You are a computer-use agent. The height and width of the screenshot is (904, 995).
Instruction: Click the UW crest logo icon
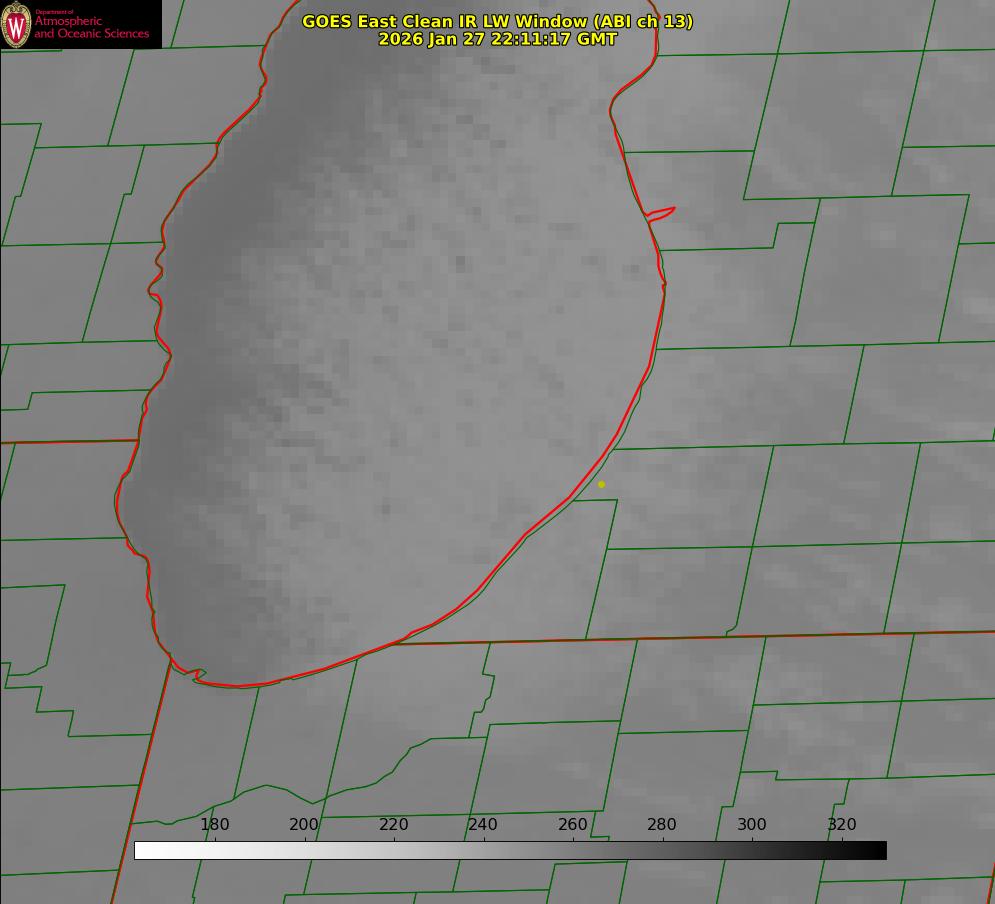pos(16,24)
